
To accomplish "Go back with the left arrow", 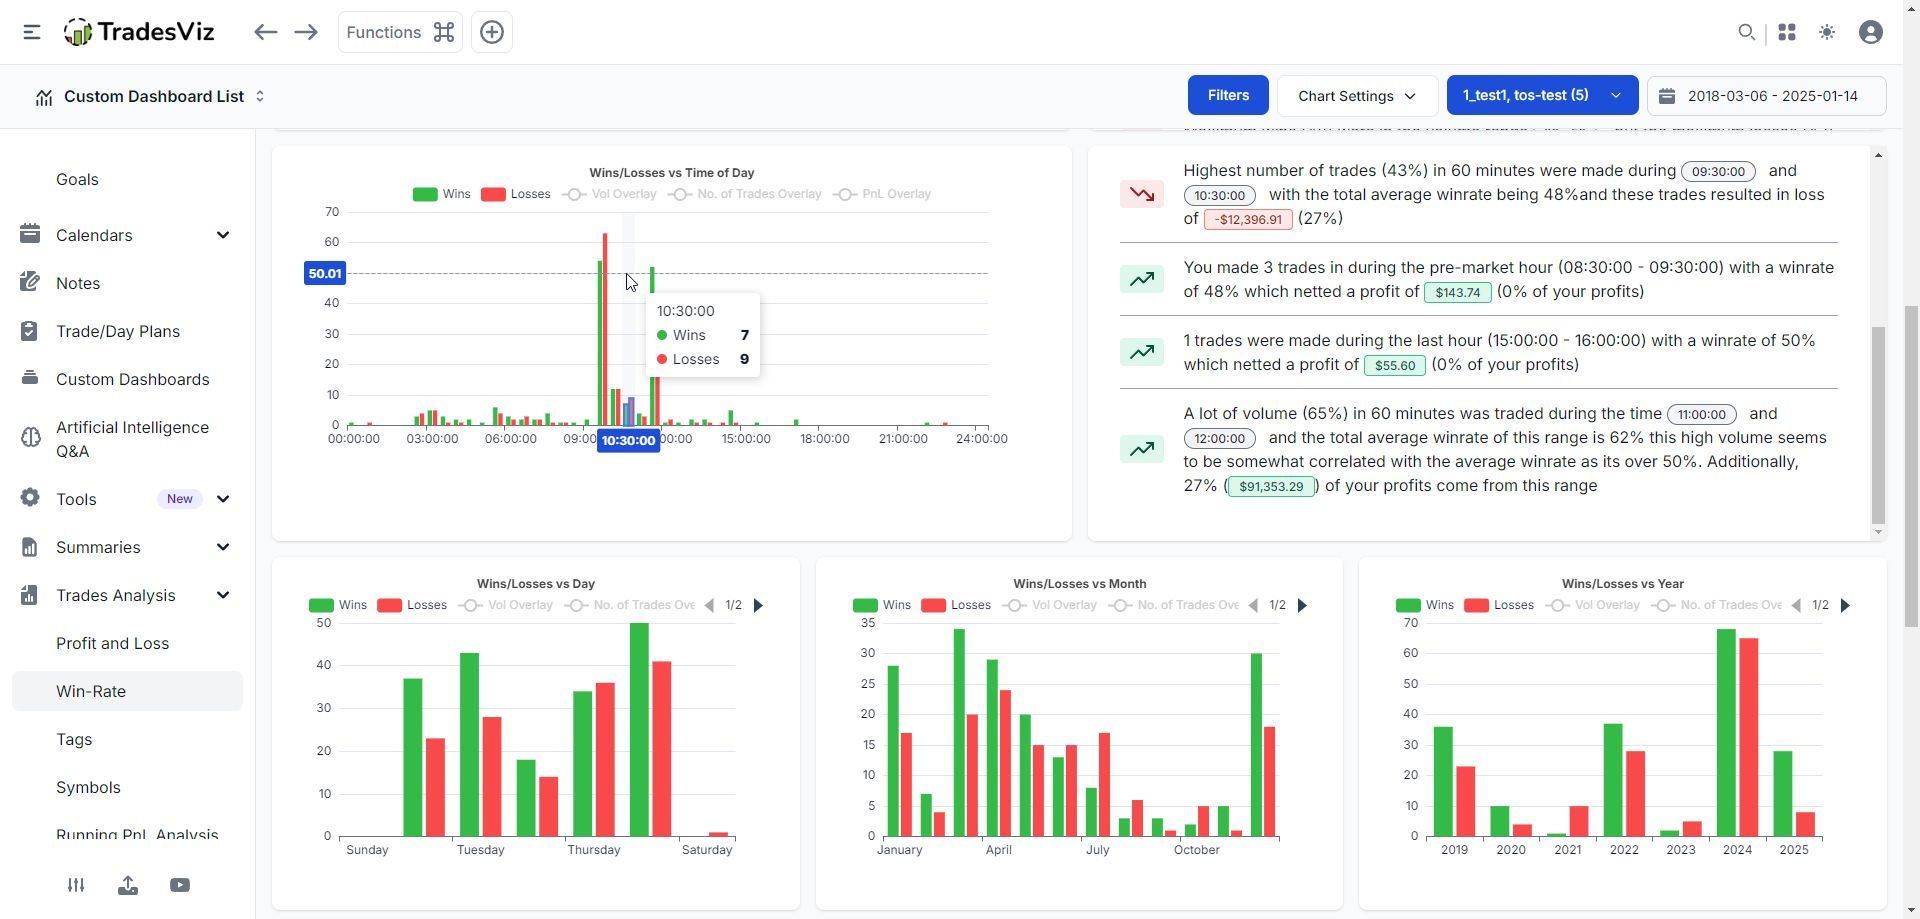I will pyautogui.click(x=265, y=32).
